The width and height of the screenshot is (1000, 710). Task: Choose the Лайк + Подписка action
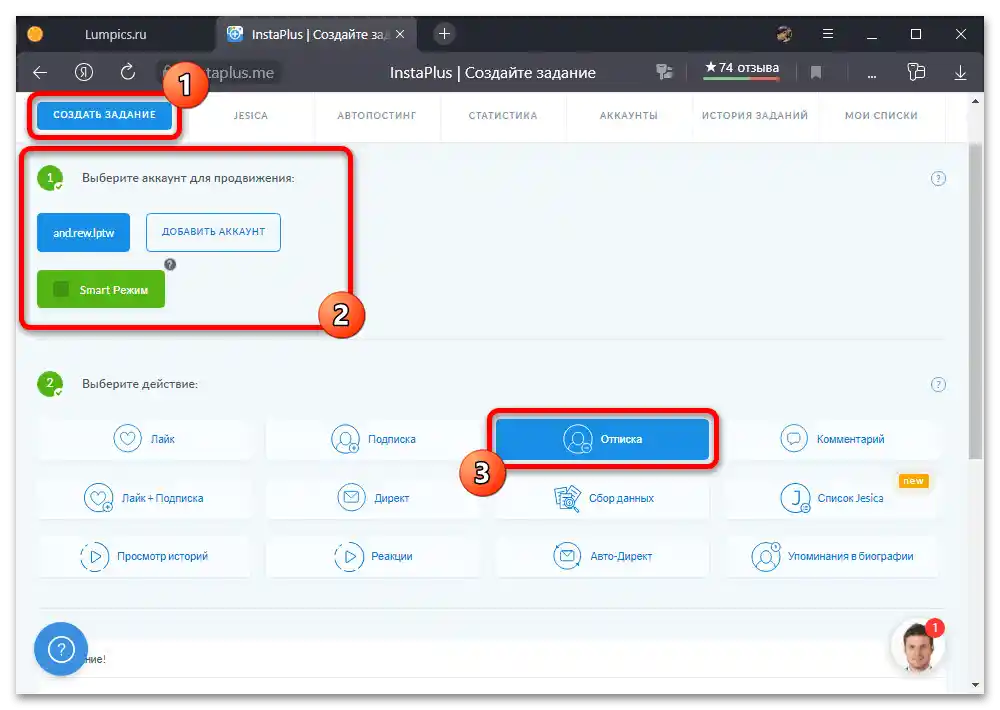144,498
